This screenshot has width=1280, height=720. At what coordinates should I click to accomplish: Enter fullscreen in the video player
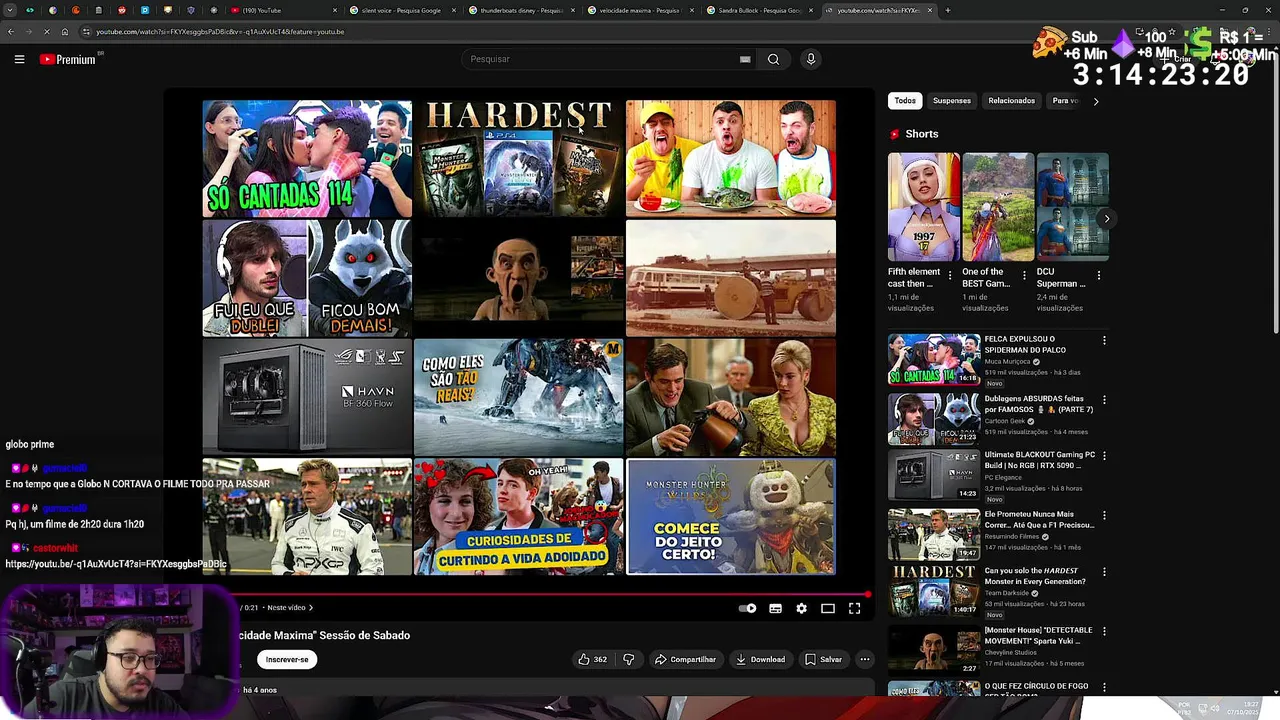pos(855,608)
